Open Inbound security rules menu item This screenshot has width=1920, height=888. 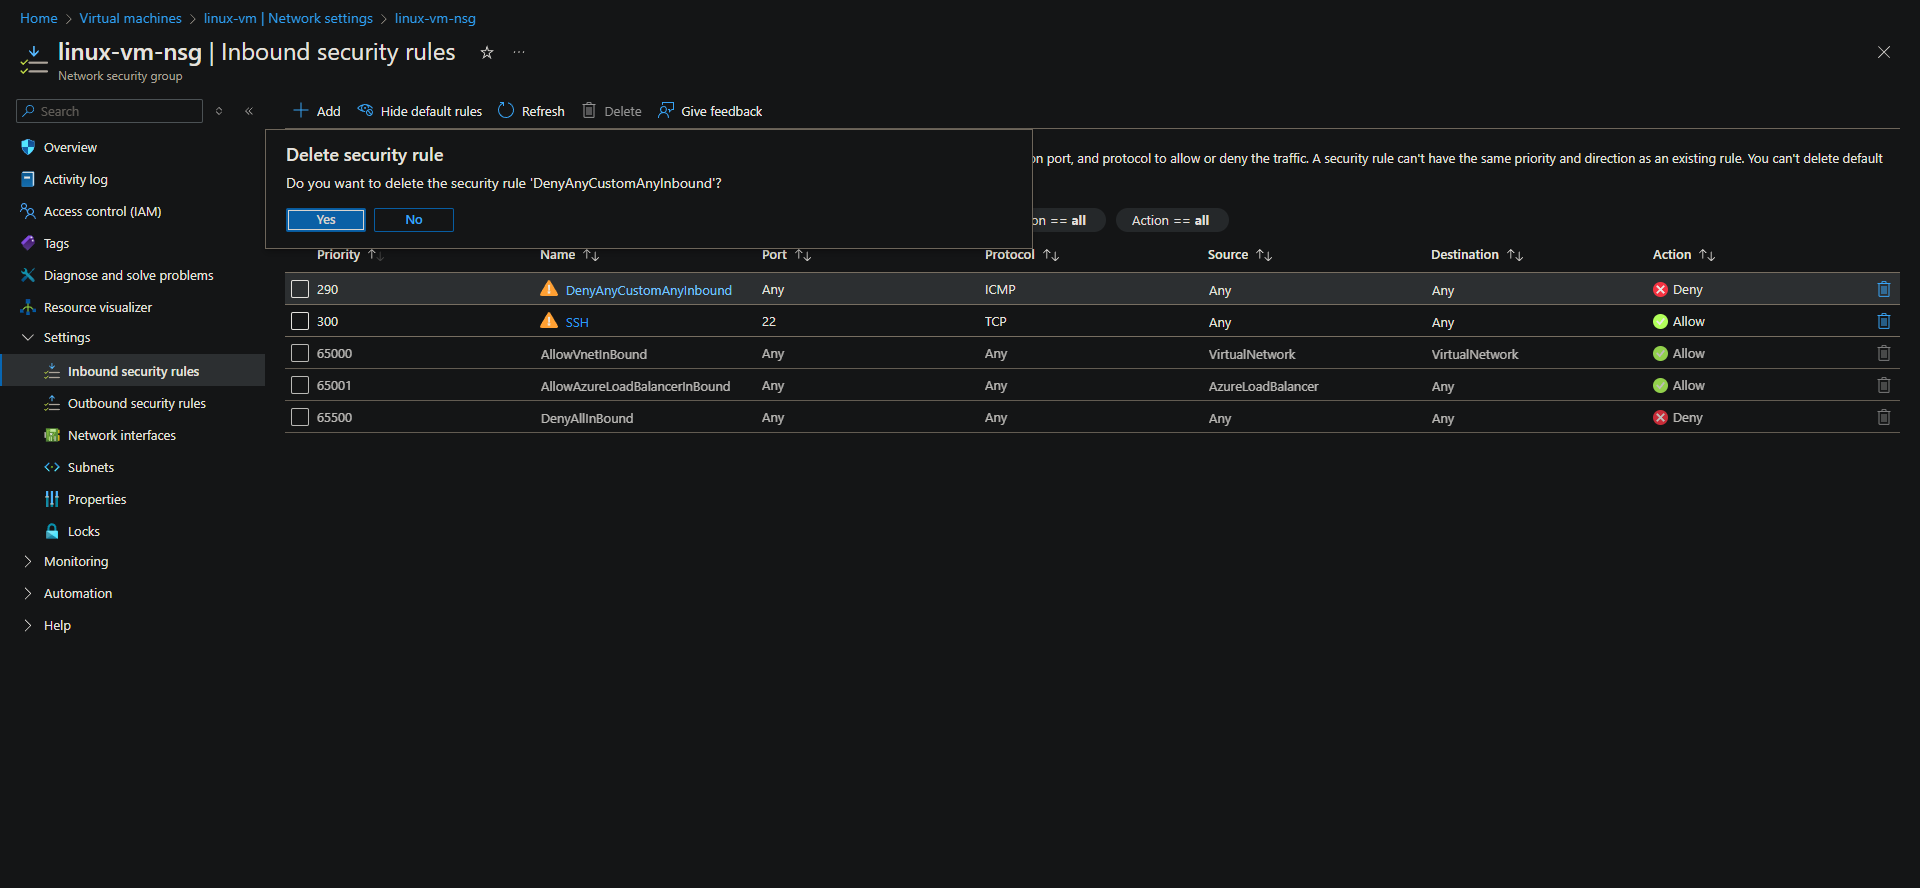(133, 371)
